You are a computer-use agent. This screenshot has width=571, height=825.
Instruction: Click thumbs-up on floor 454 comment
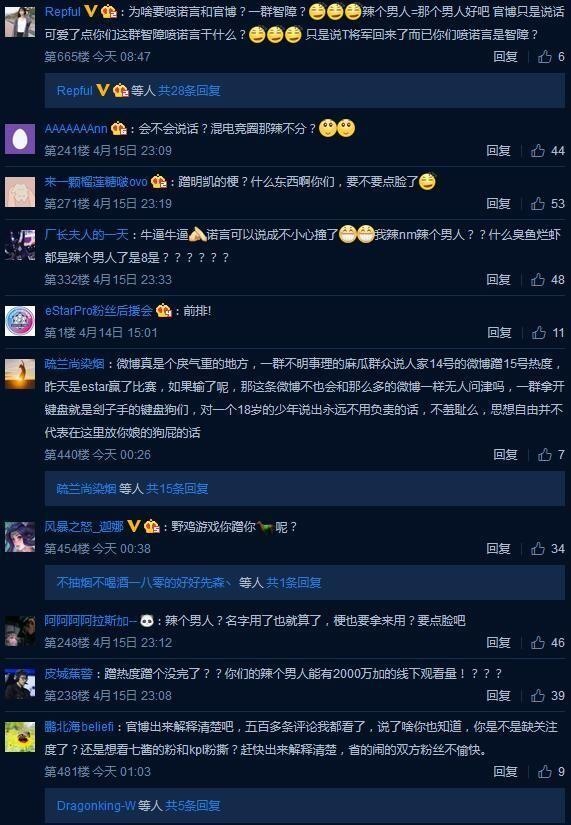(x=547, y=549)
